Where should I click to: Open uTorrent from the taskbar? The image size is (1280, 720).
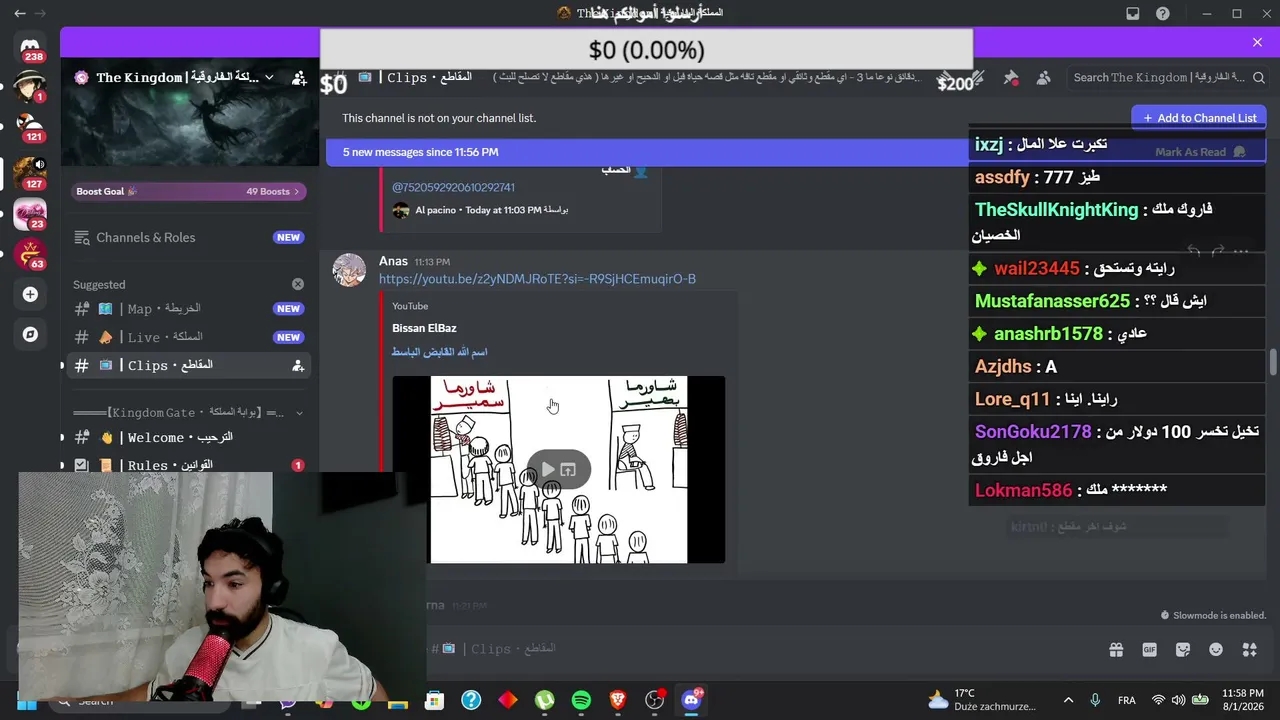(544, 700)
